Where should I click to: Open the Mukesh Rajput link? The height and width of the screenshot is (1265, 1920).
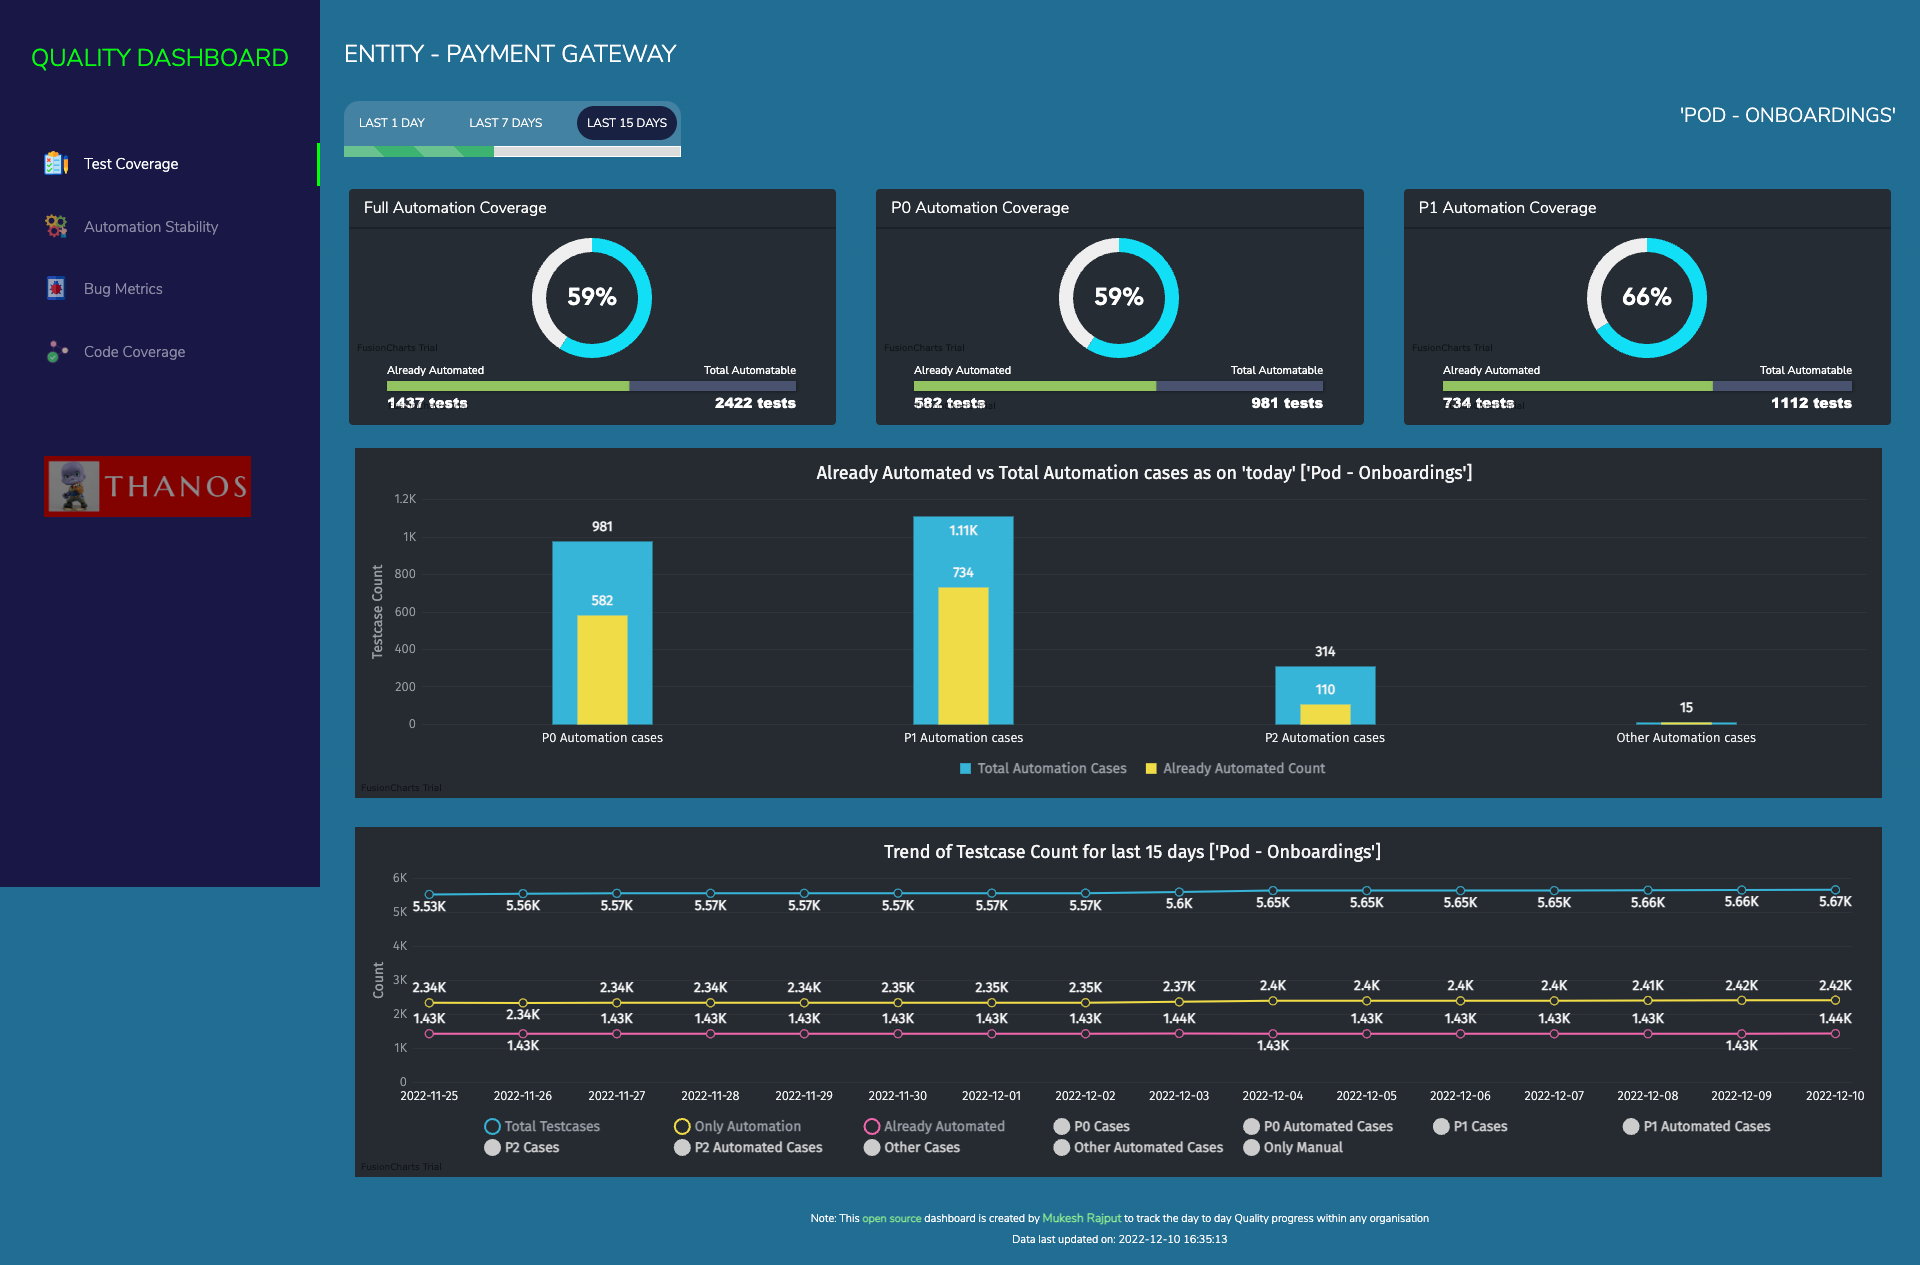[x=1081, y=1218]
